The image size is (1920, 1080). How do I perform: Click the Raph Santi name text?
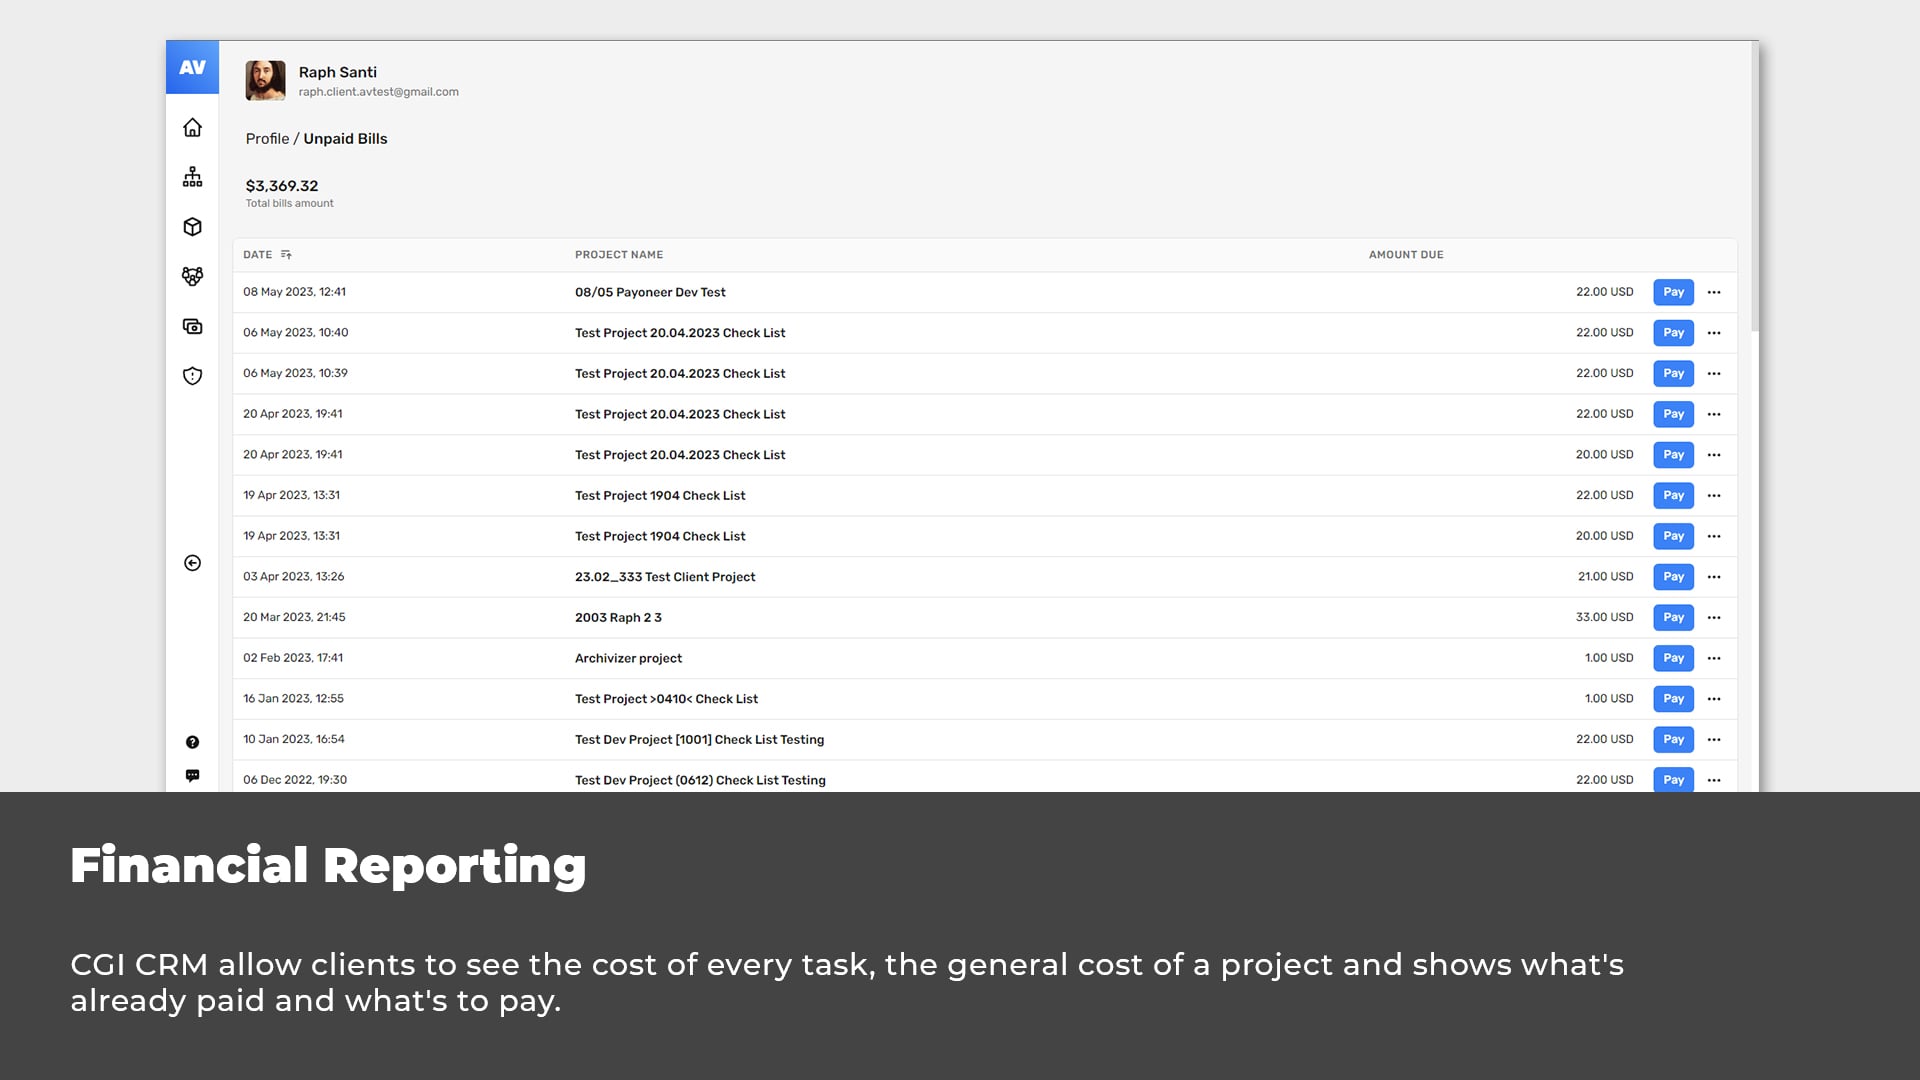[x=337, y=72]
